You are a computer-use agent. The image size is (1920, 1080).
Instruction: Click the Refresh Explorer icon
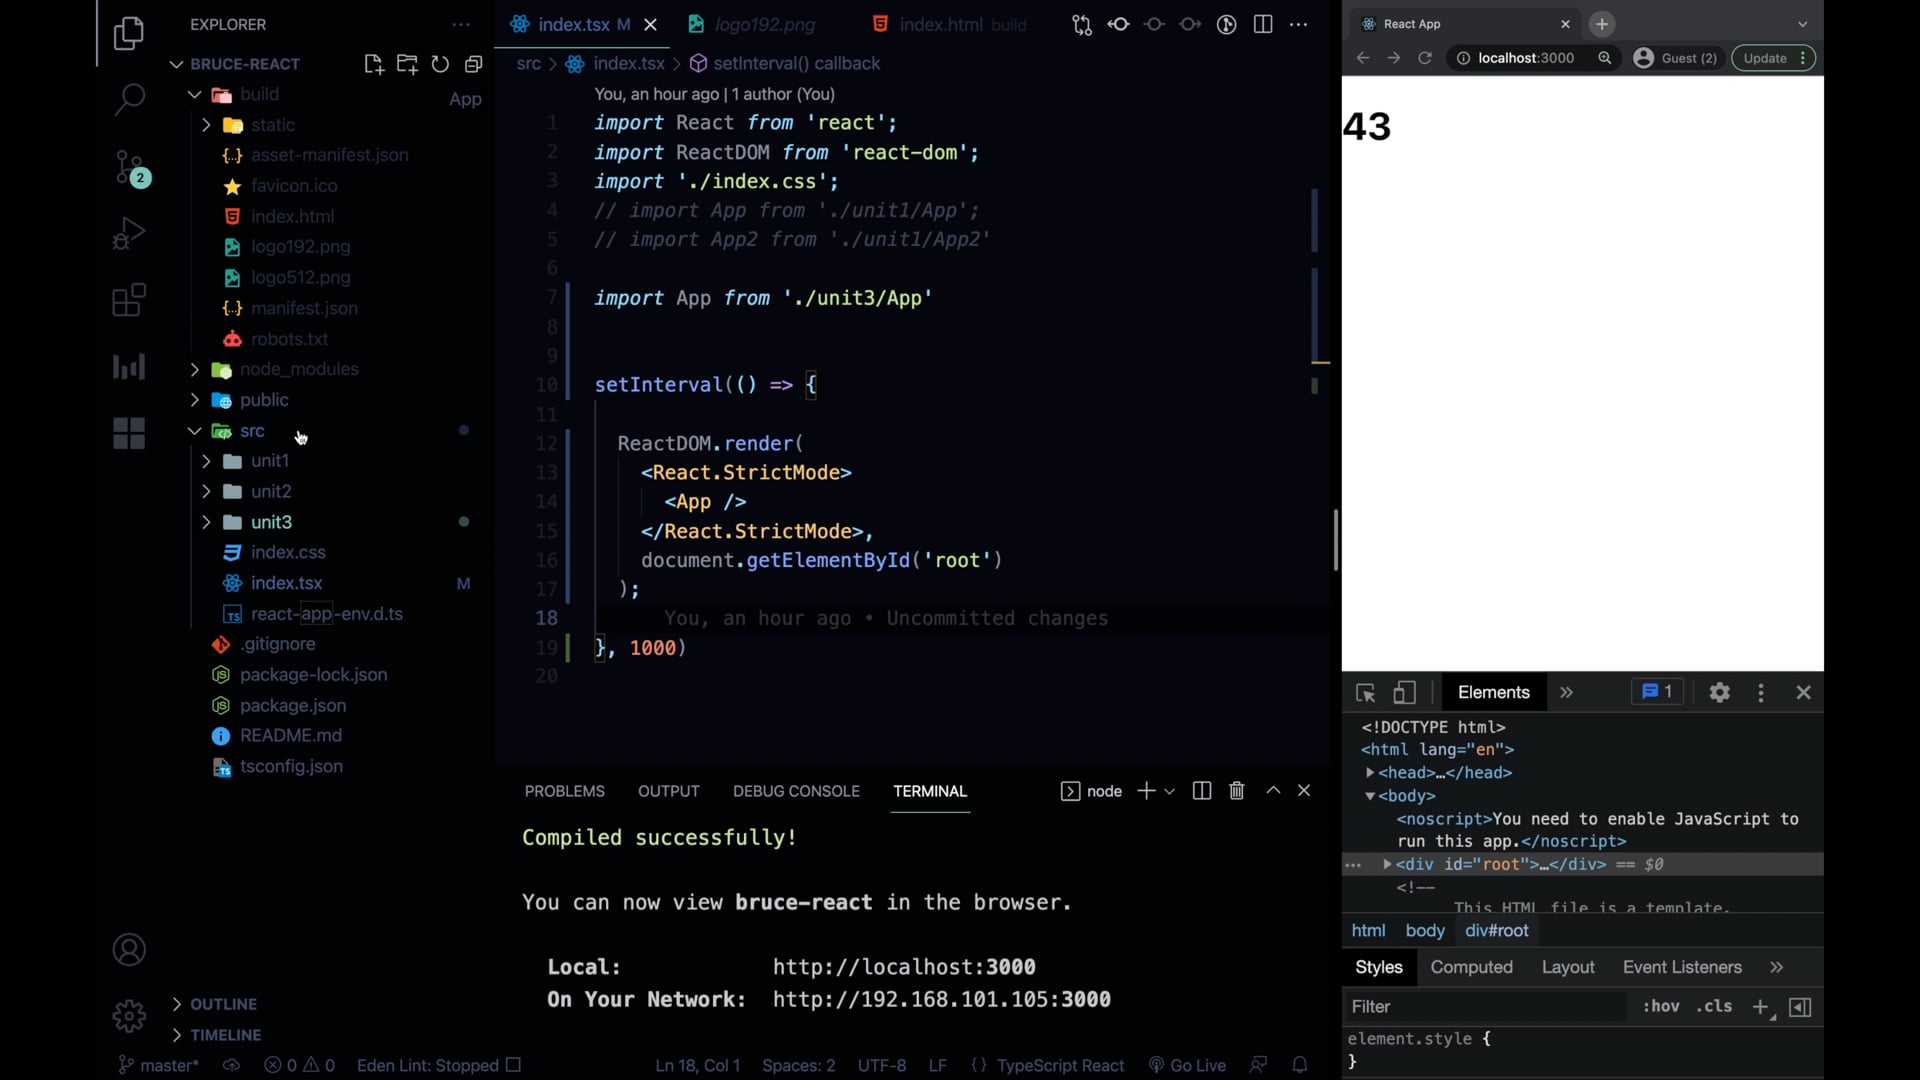(440, 64)
